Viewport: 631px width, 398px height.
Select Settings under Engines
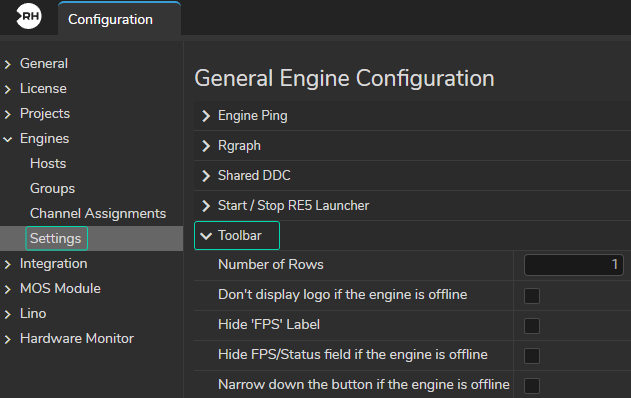click(x=56, y=238)
